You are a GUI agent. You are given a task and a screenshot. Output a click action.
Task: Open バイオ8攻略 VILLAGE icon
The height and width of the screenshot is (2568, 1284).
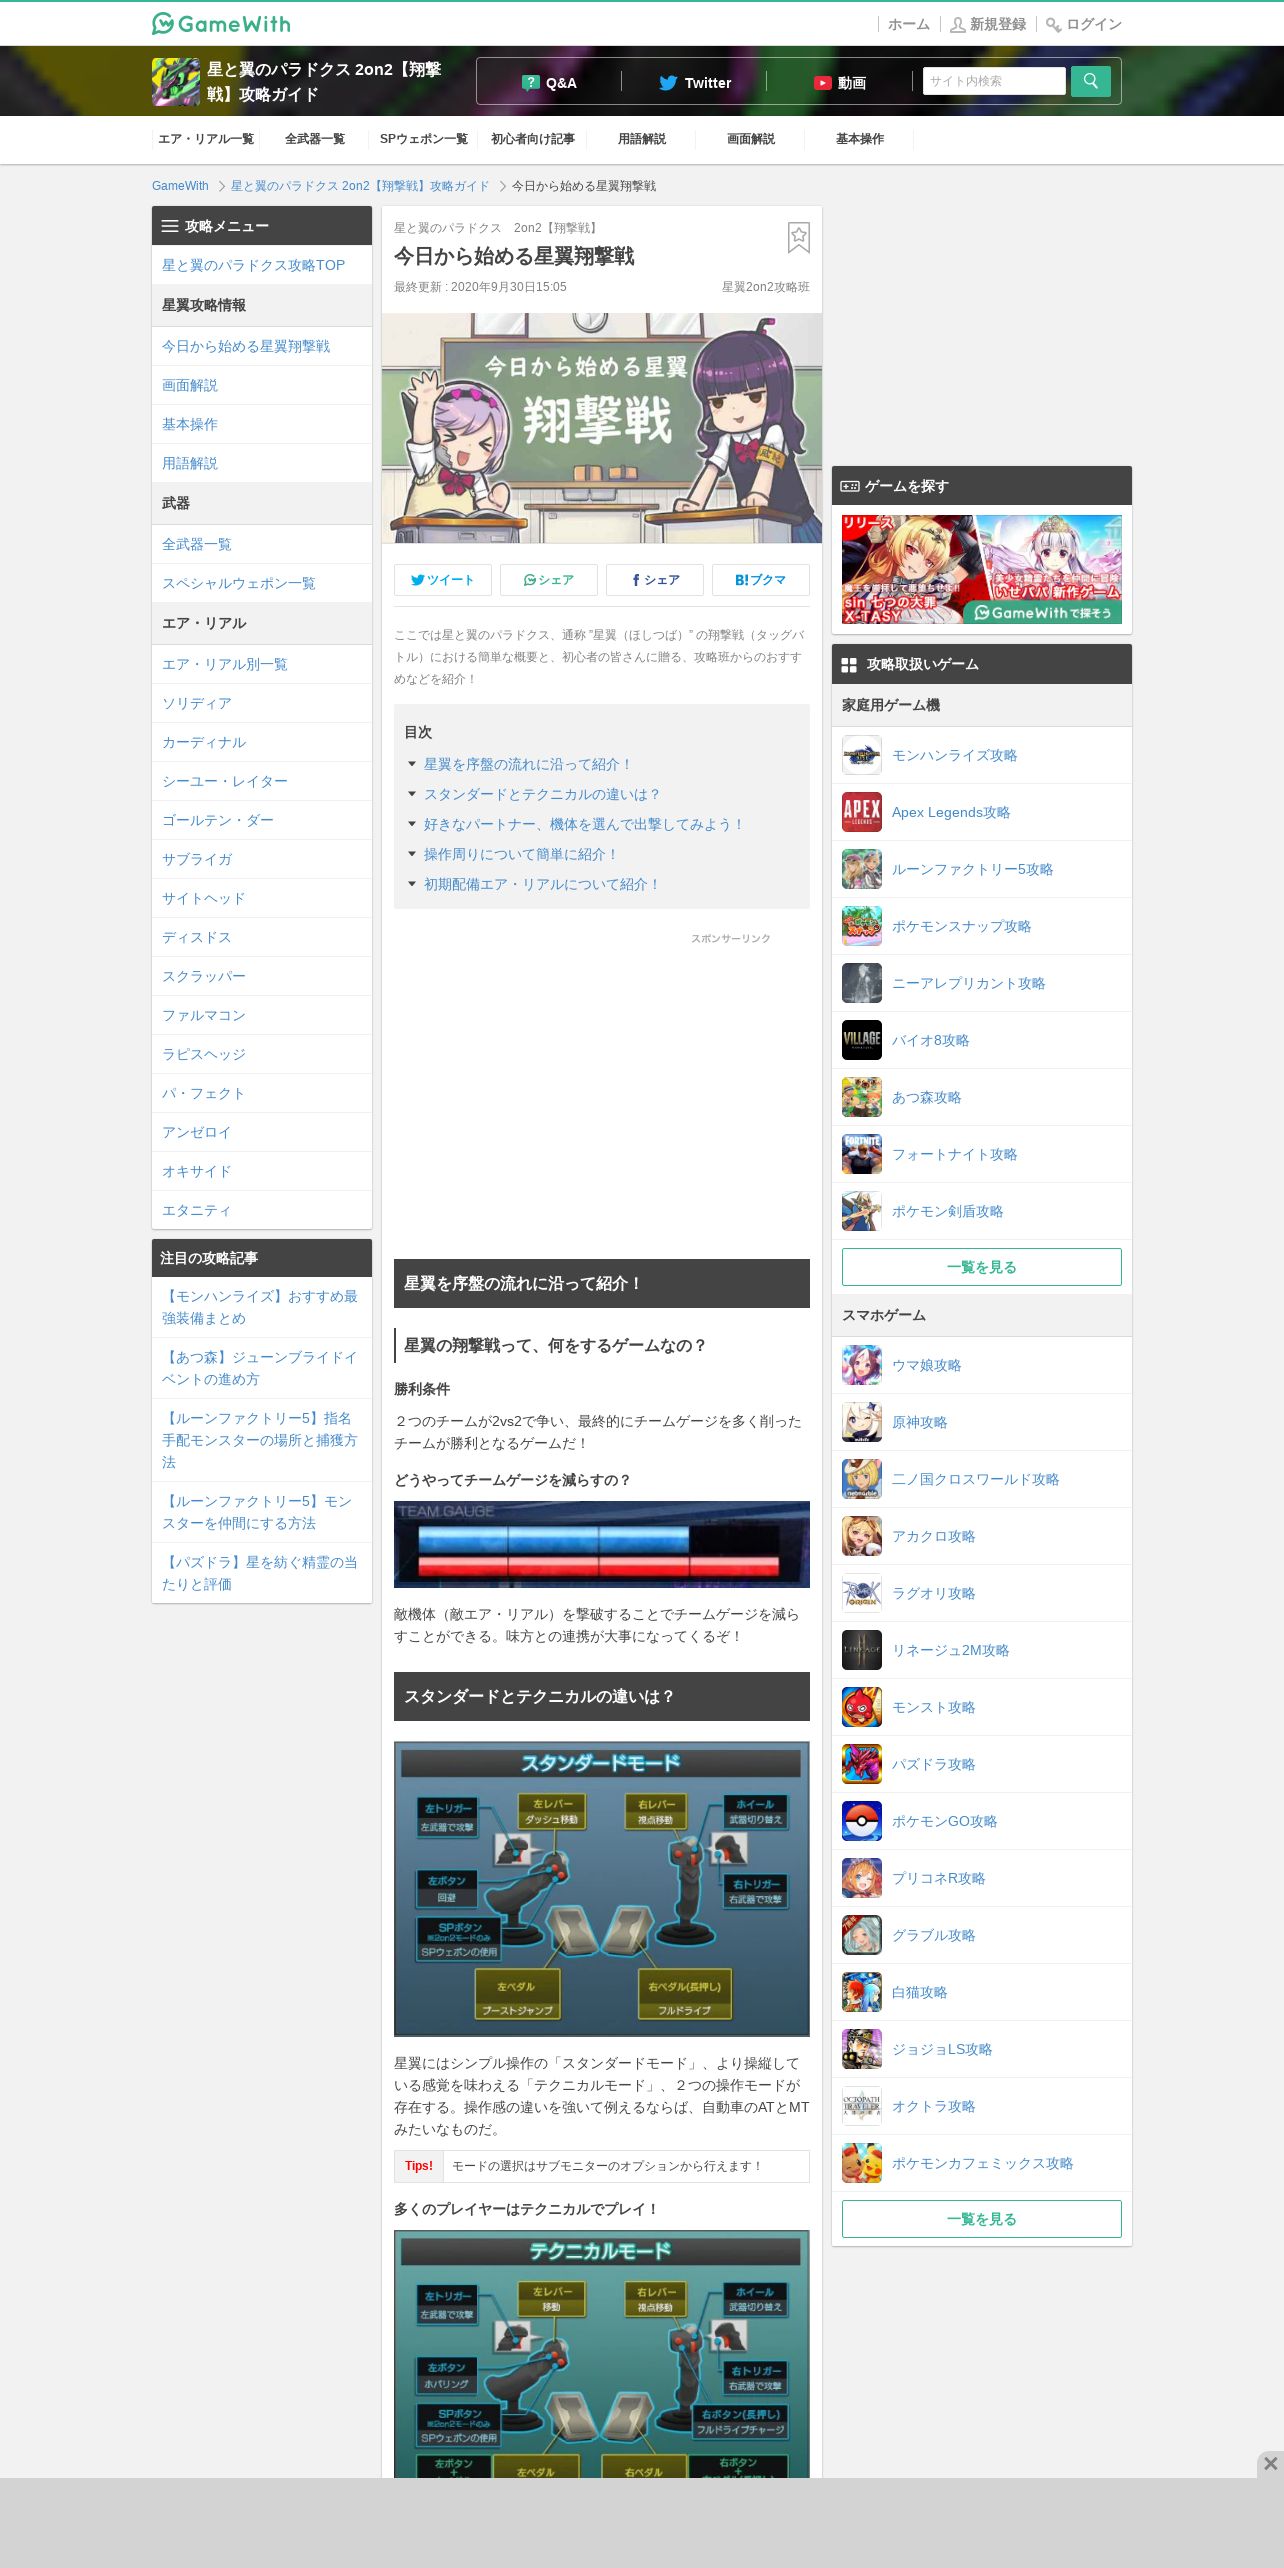tap(862, 1040)
